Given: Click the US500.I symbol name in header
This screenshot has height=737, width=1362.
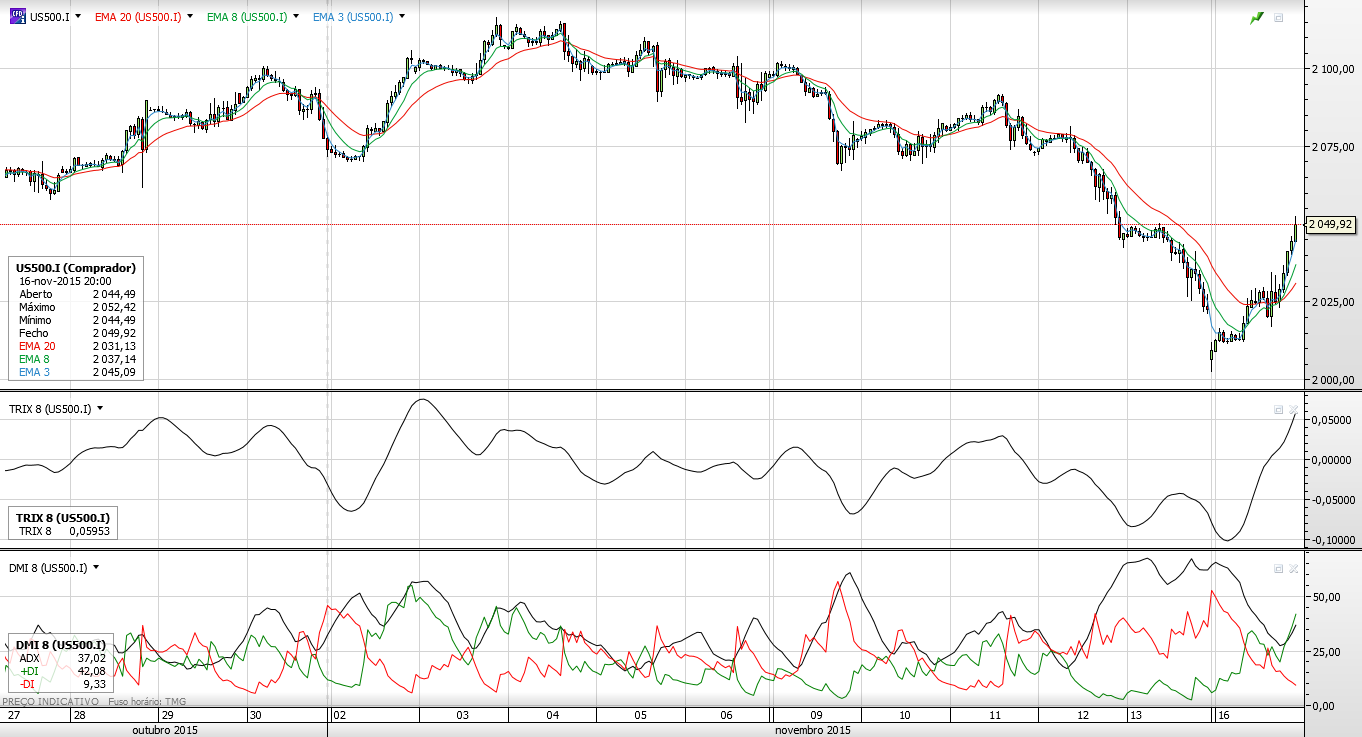Looking at the screenshot, I should tap(50, 17).
